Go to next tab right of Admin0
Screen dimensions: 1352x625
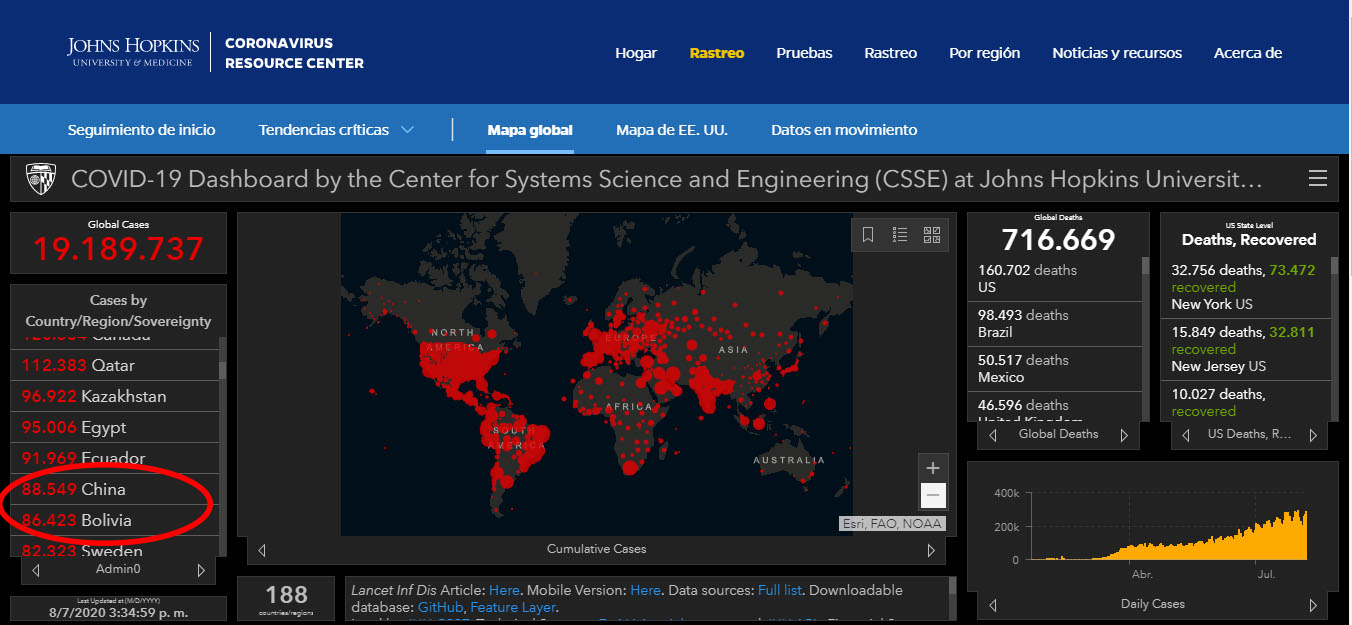point(201,570)
